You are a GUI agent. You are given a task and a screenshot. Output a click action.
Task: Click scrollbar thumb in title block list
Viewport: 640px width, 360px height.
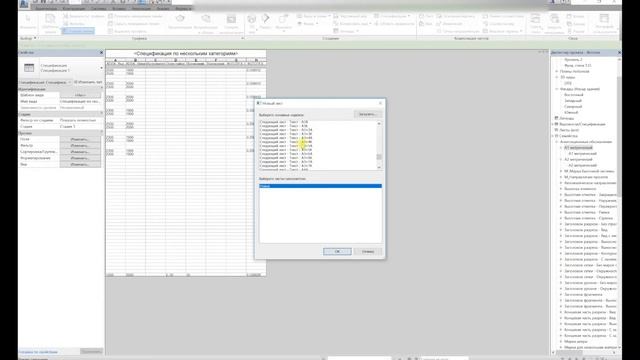coord(379,157)
